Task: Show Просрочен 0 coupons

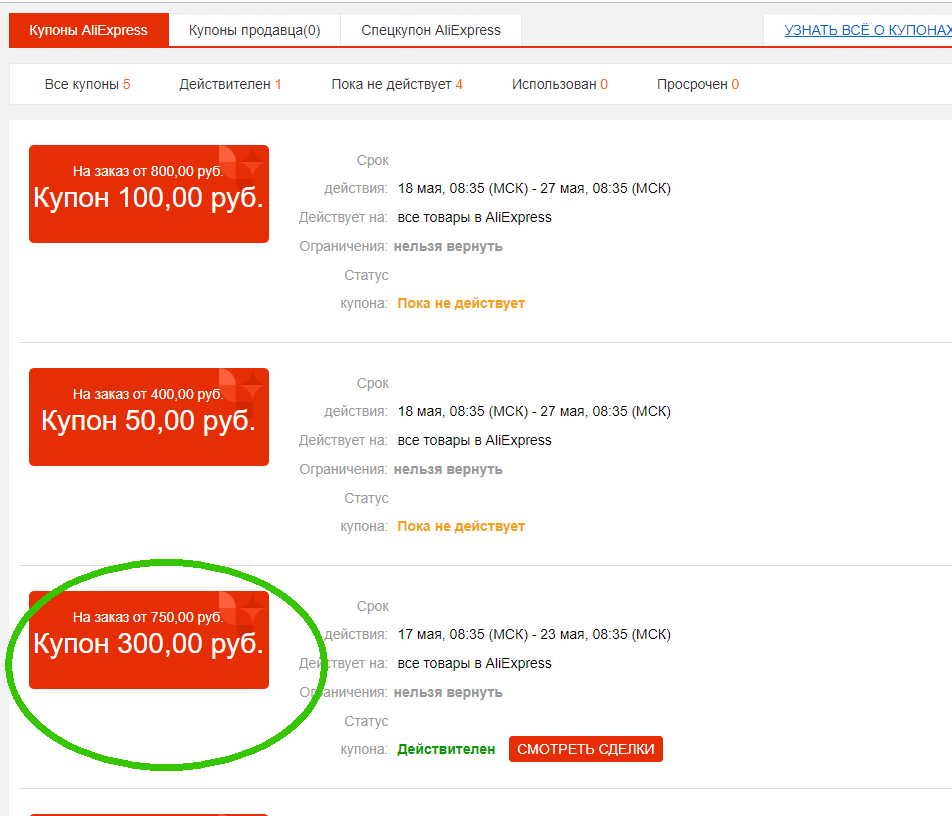Action: click(698, 84)
